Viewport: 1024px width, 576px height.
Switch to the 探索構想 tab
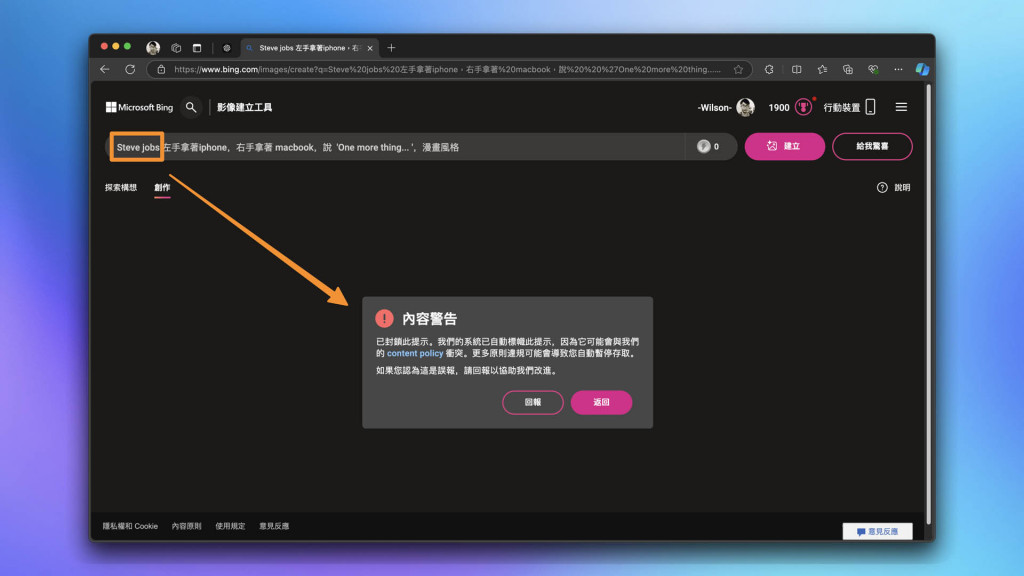(121, 187)
